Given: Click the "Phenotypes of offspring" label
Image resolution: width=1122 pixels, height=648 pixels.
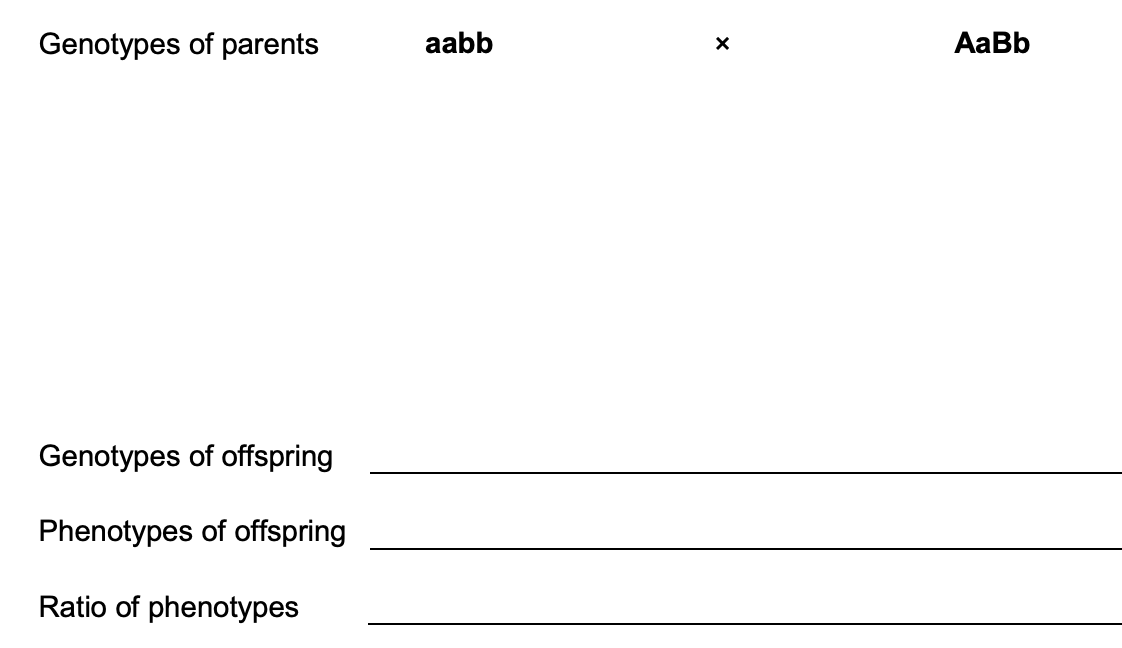Looking at the screenshot, I should coord(192,531).
